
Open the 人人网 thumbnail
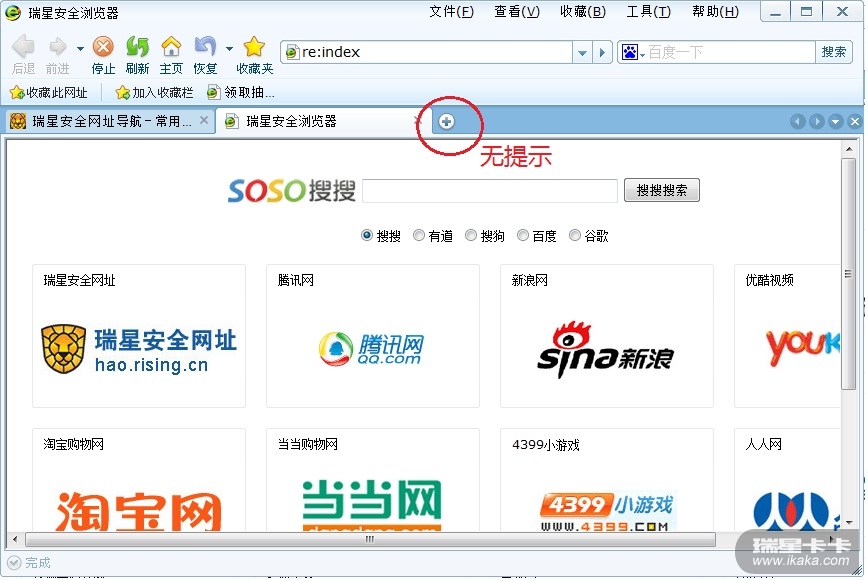click(x=787, y=480)
